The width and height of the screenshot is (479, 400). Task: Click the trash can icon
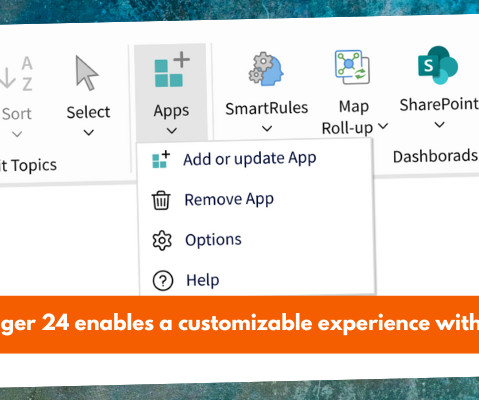[x=161, y=200]
